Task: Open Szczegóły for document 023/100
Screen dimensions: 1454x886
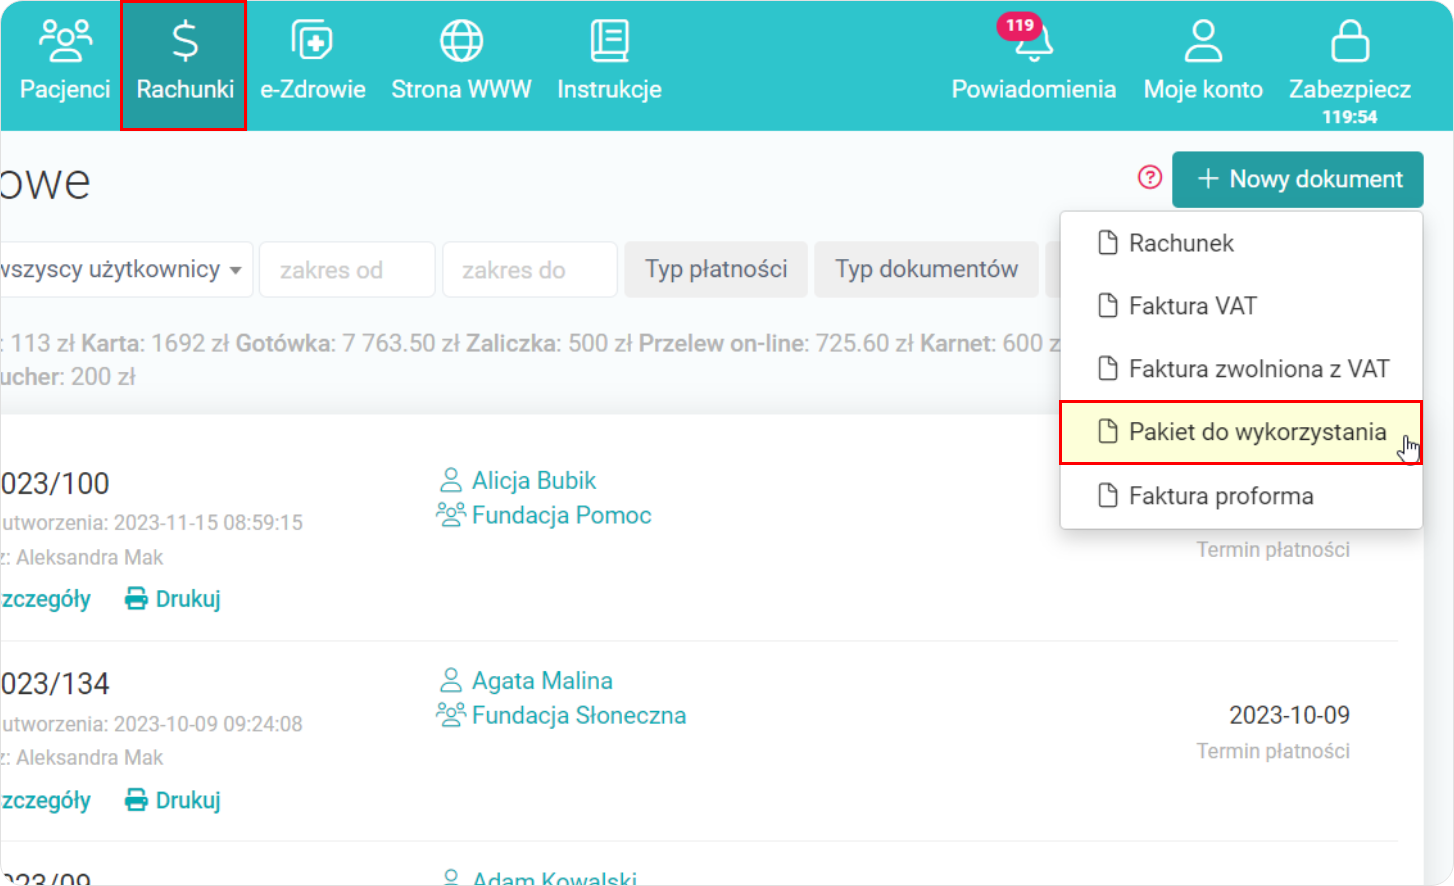Action: 45,599
